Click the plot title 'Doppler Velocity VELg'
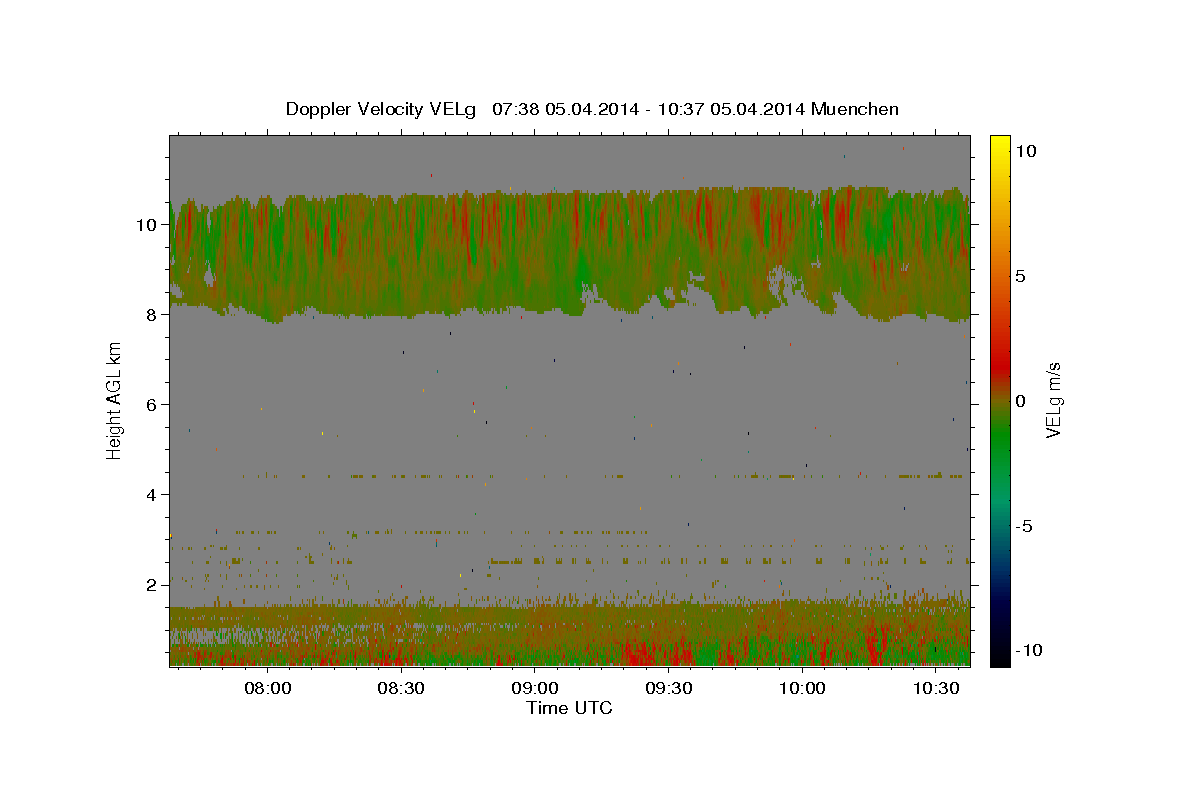This screenshot has height=800, width=1200. [x=381, y=109]
